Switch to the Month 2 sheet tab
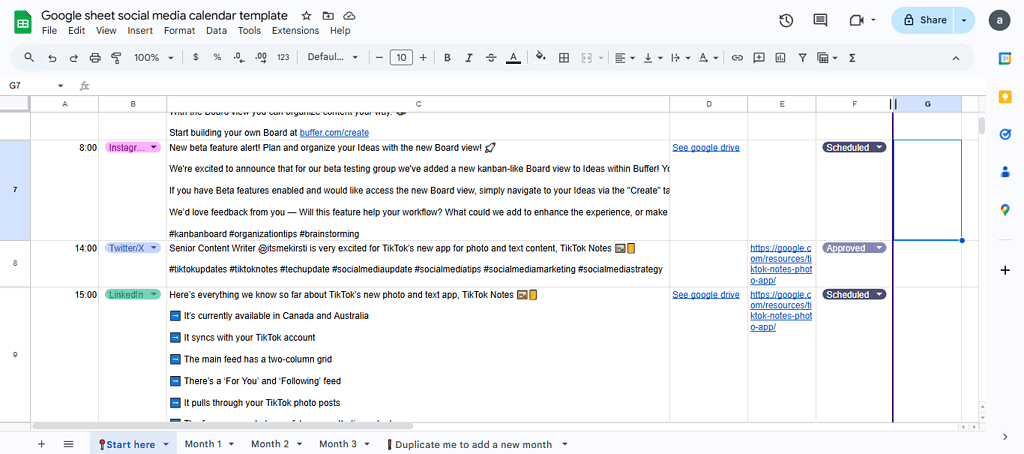The height and width of the screenshot is (454, 1024). (x=270, y=444)
